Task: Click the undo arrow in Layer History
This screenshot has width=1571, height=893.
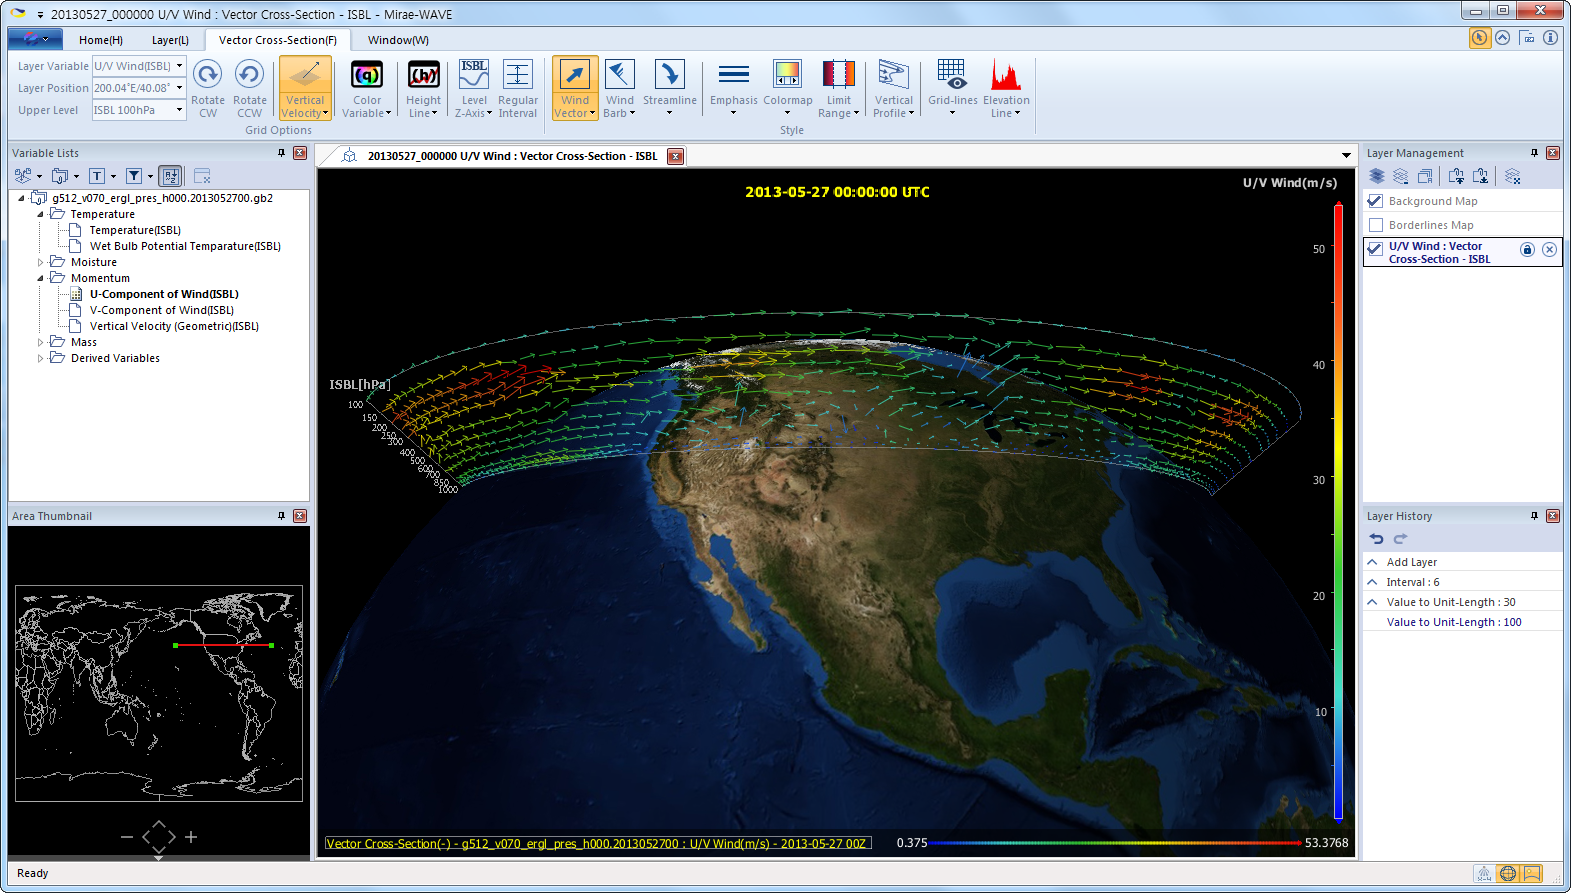Action: [1377, 538]
